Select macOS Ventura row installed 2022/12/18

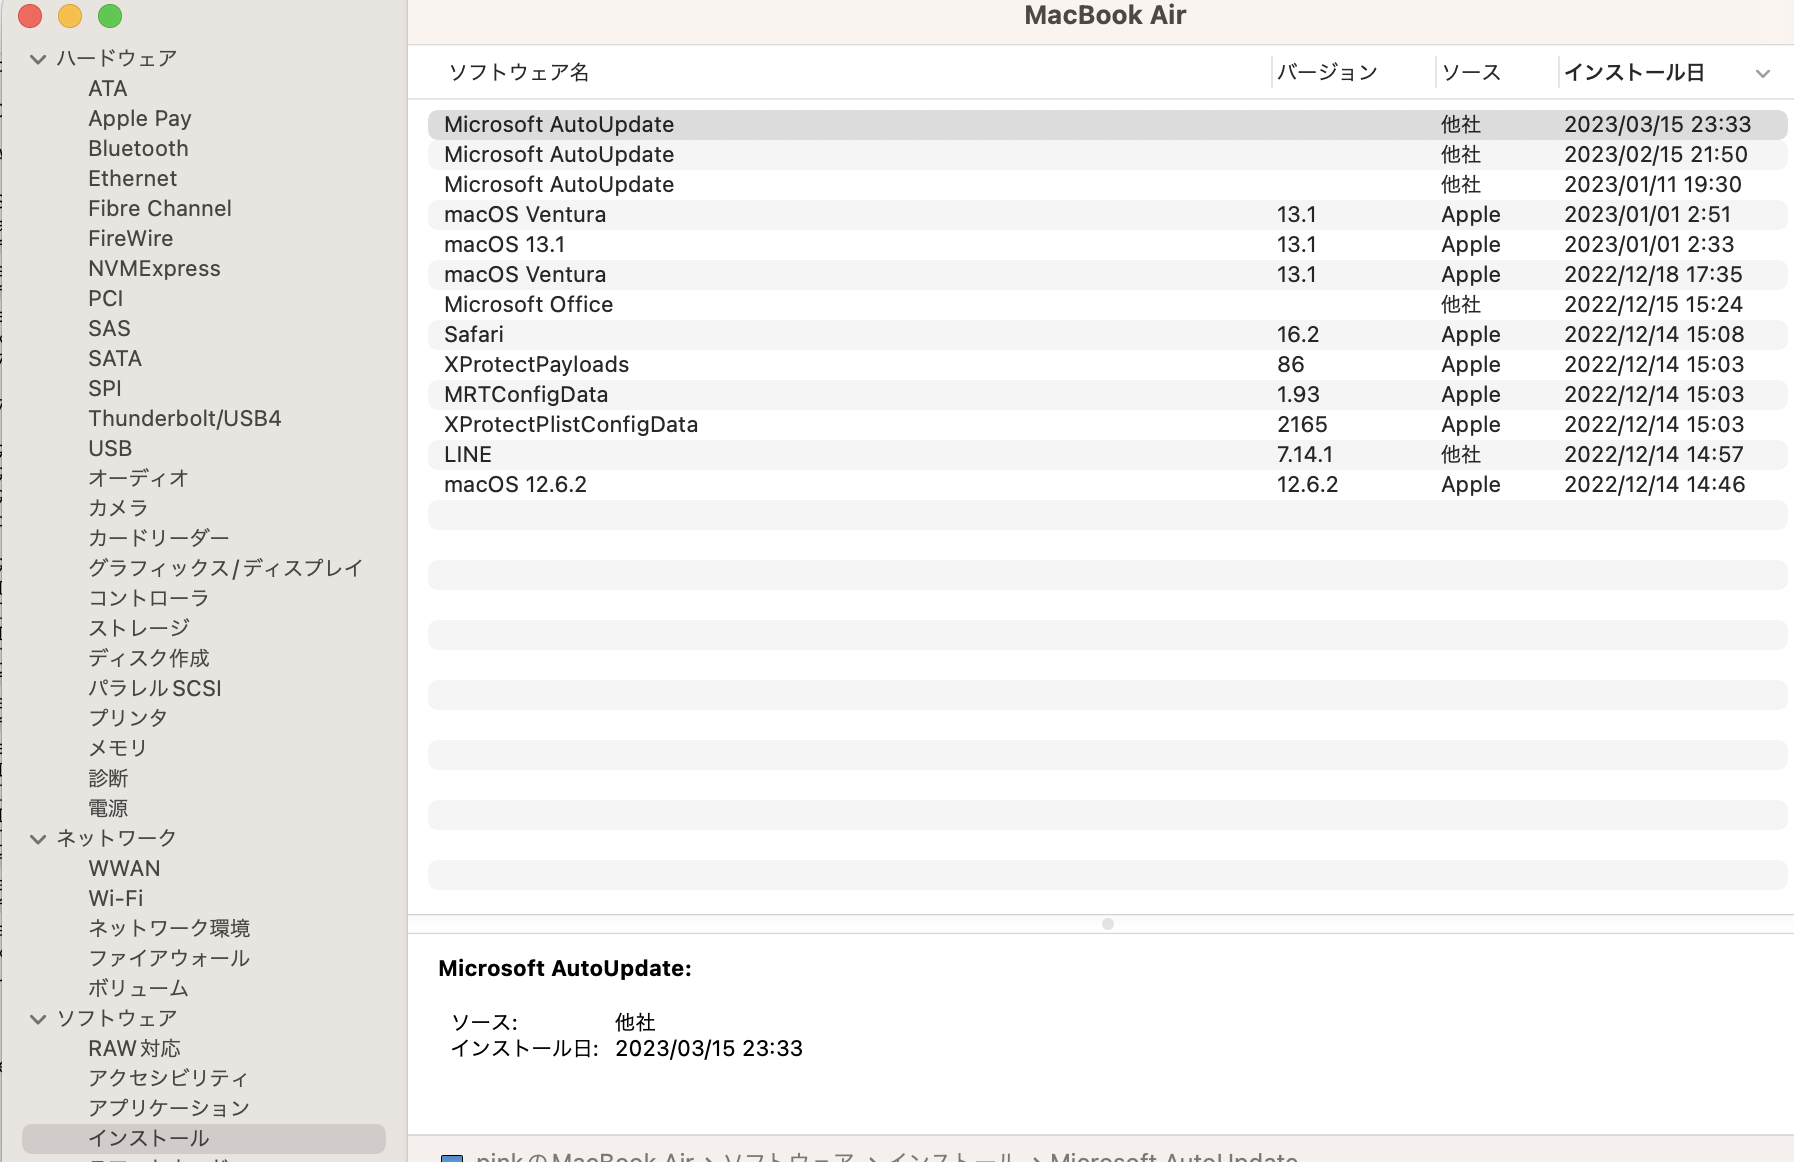tap(1107, 275)
